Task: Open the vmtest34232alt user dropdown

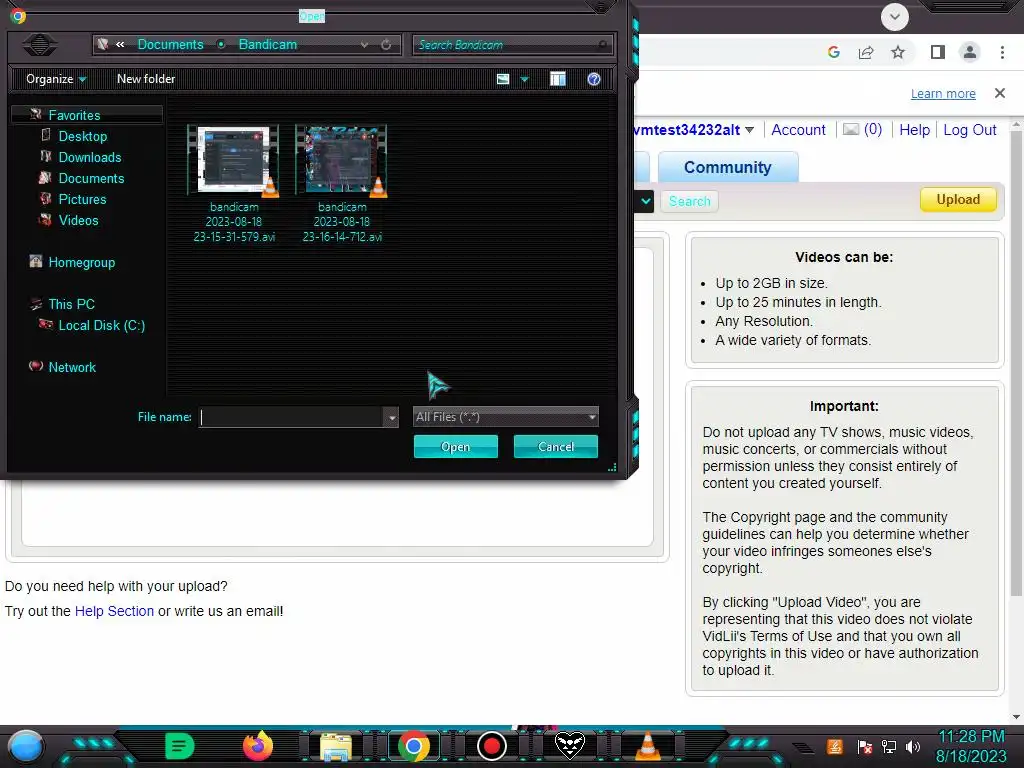Action: [x=750, y=130]
